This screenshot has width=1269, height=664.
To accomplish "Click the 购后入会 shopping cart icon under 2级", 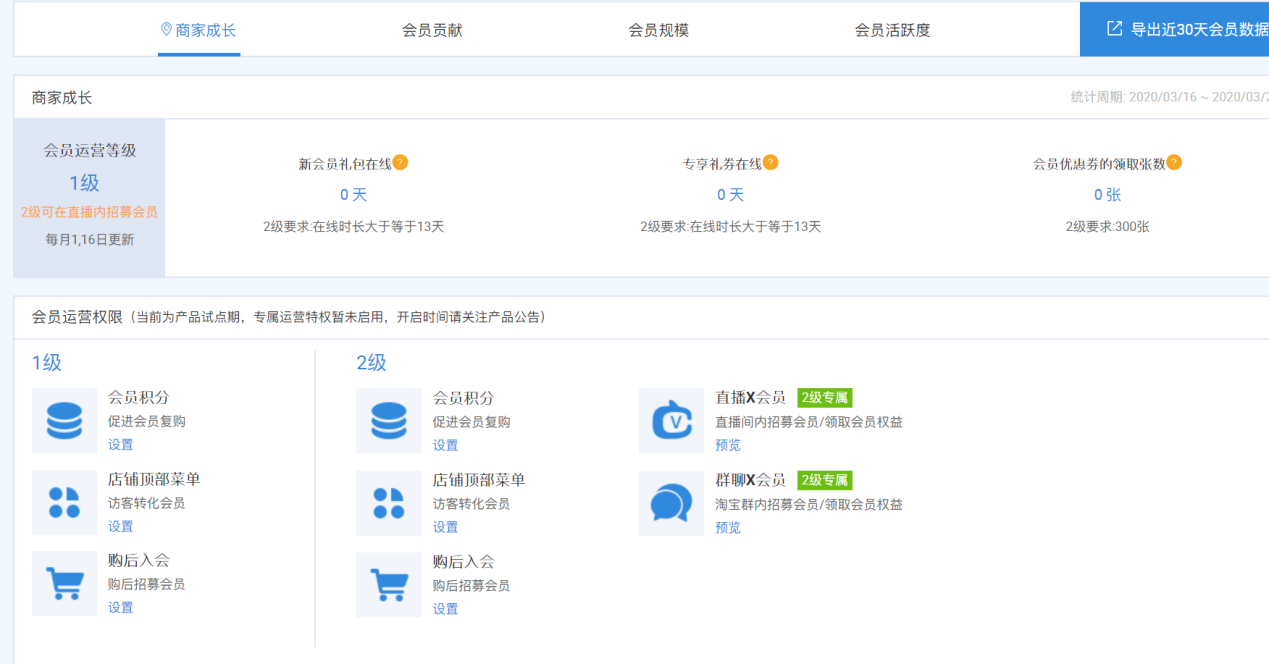I will click(388, 584).
